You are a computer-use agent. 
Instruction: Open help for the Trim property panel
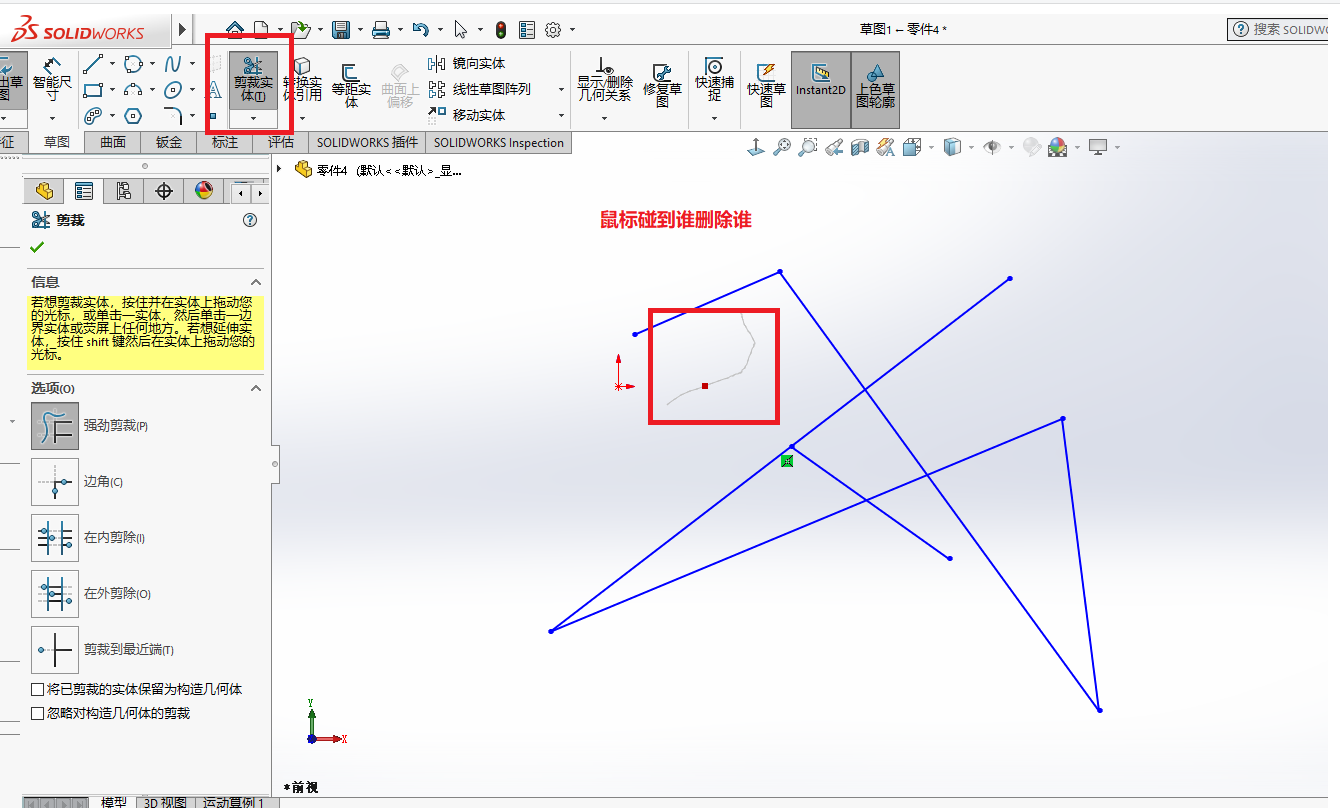pyautogui.click(x=250, y=220)
